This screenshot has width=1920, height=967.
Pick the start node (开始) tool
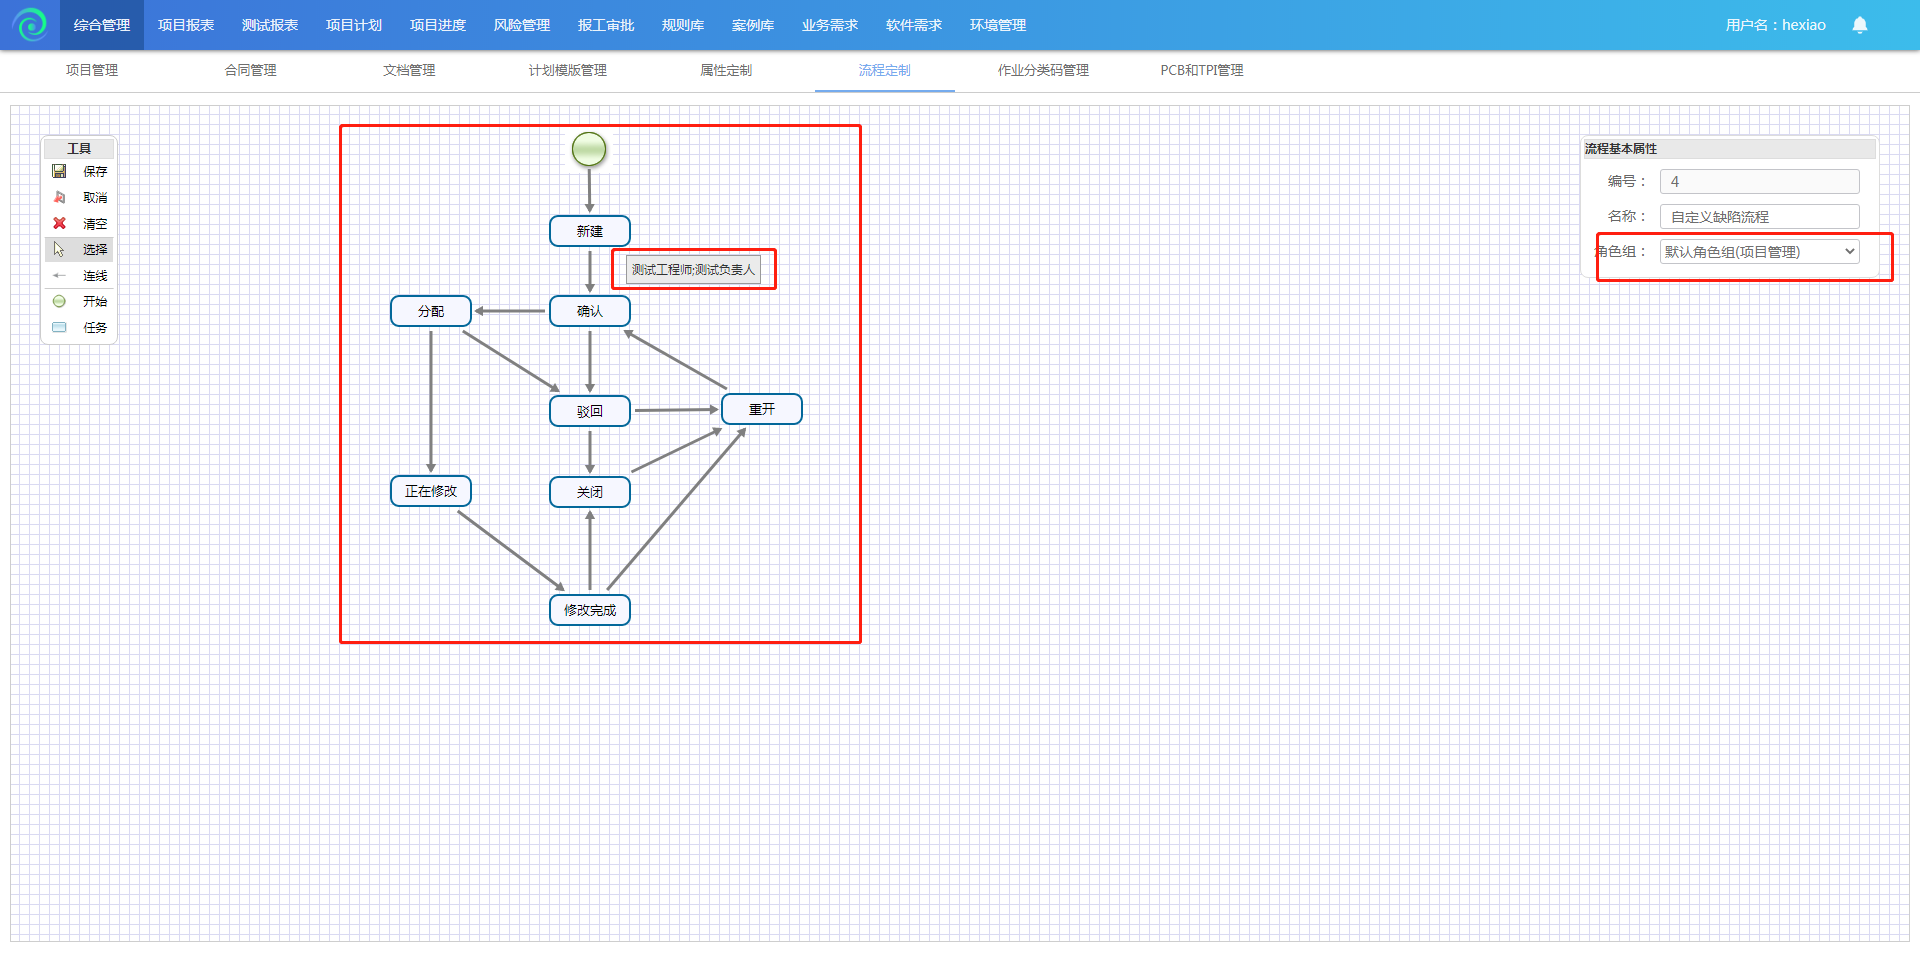pos(60,302)
